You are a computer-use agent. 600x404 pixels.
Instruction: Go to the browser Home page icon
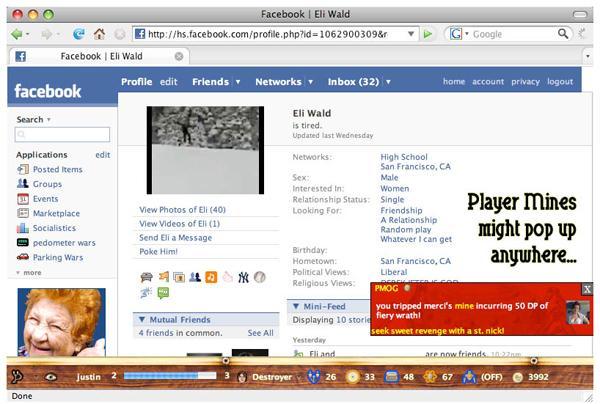[99, 34]
